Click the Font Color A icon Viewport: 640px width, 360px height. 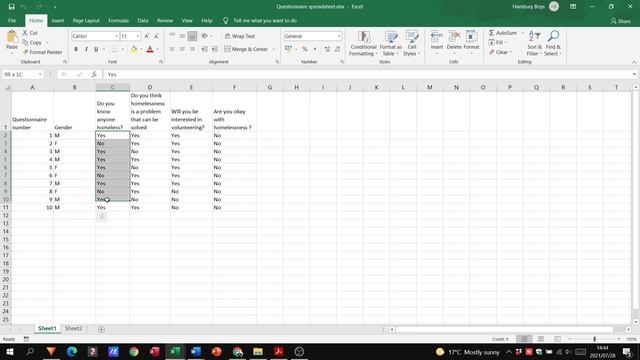click(150, 49)
